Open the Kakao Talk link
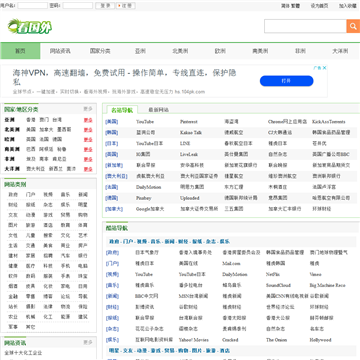This screenshot has width=360, height=360. pos(191,132)
